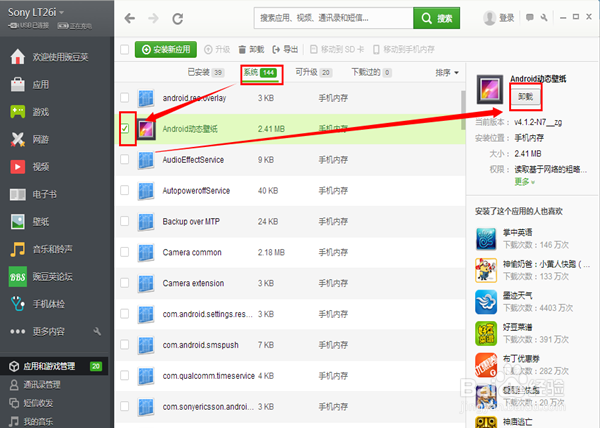Open the 音乐和铃声 music note icon

(18, 249)
